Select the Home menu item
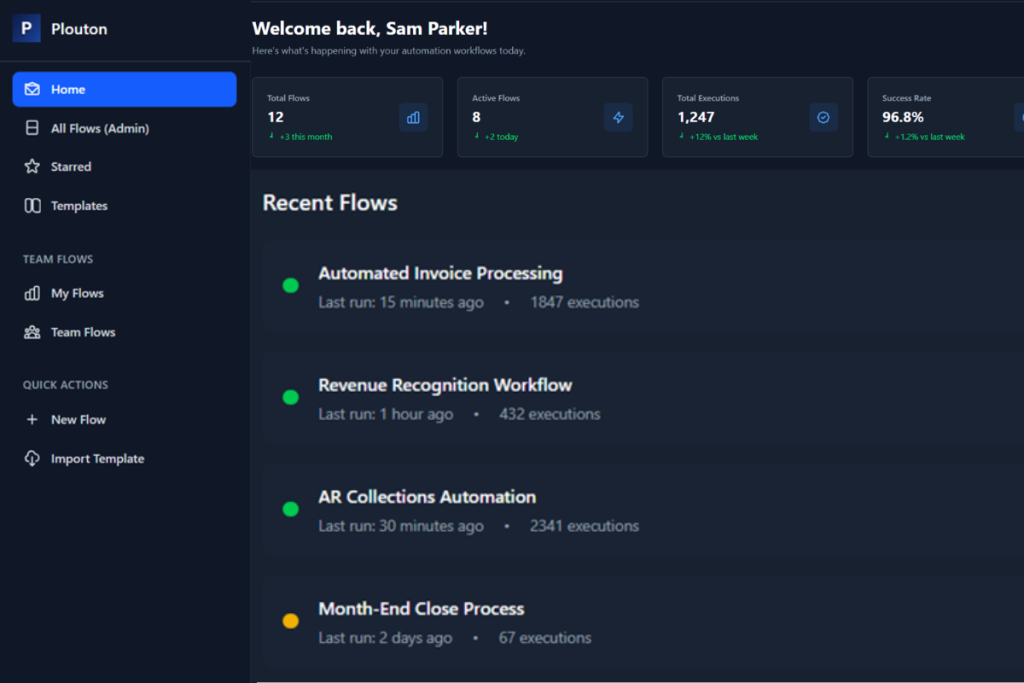 pos(124,89)
